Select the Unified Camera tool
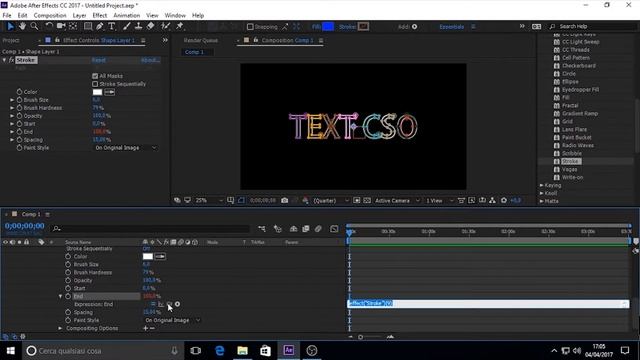640x360 pixels. coord(61,27)
